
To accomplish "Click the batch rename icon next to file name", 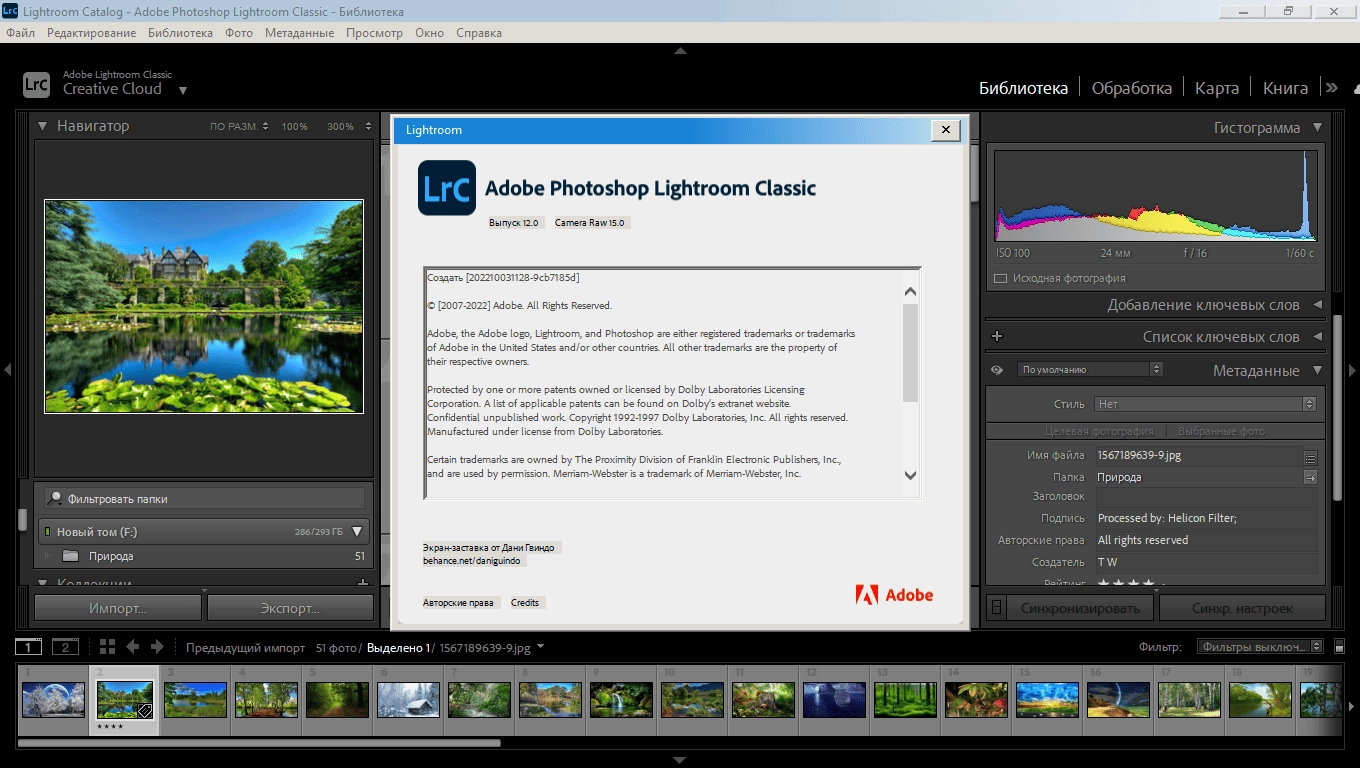I will pyautogui.click(x=1310, y=456).
